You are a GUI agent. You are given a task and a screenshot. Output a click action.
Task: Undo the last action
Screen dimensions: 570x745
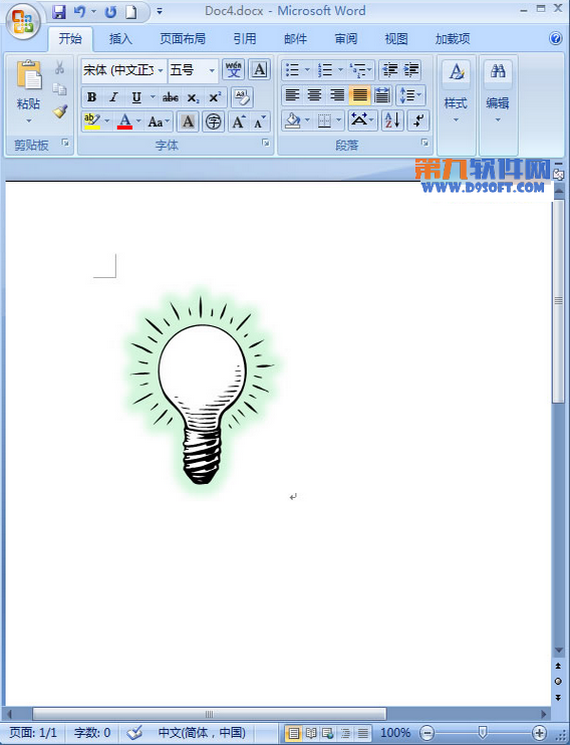click(80, 12)
